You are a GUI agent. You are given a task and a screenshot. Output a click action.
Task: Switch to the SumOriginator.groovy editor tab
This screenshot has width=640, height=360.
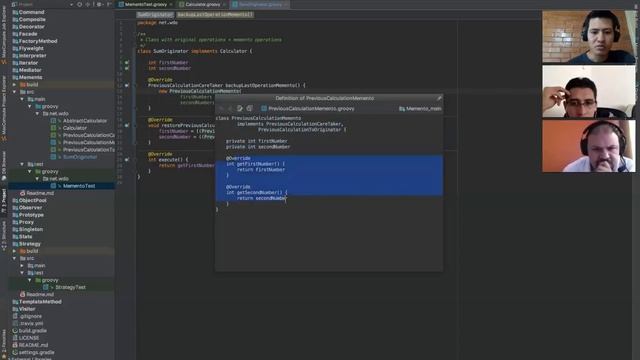[260, 4]
